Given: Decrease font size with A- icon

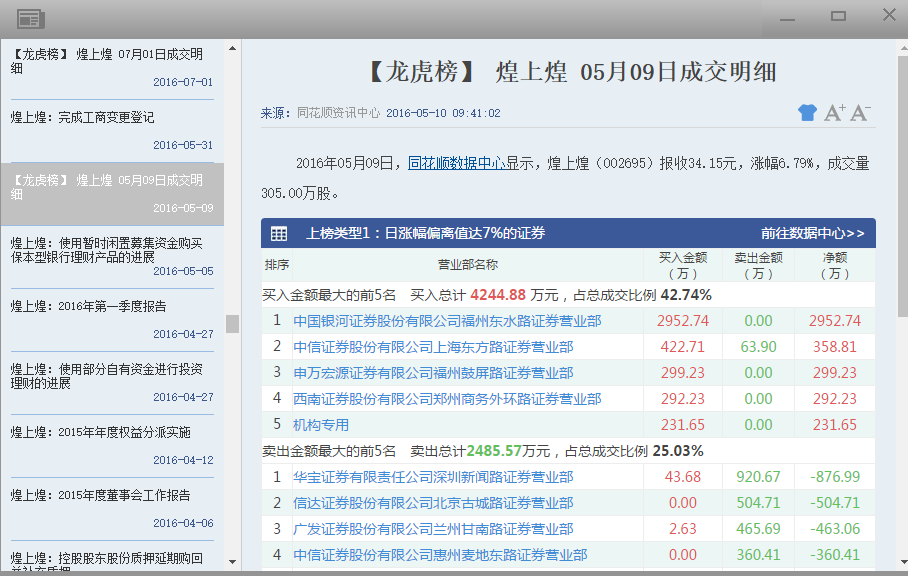Looking at the screenshot, I should pyautogui.click(x=861, y=112).
